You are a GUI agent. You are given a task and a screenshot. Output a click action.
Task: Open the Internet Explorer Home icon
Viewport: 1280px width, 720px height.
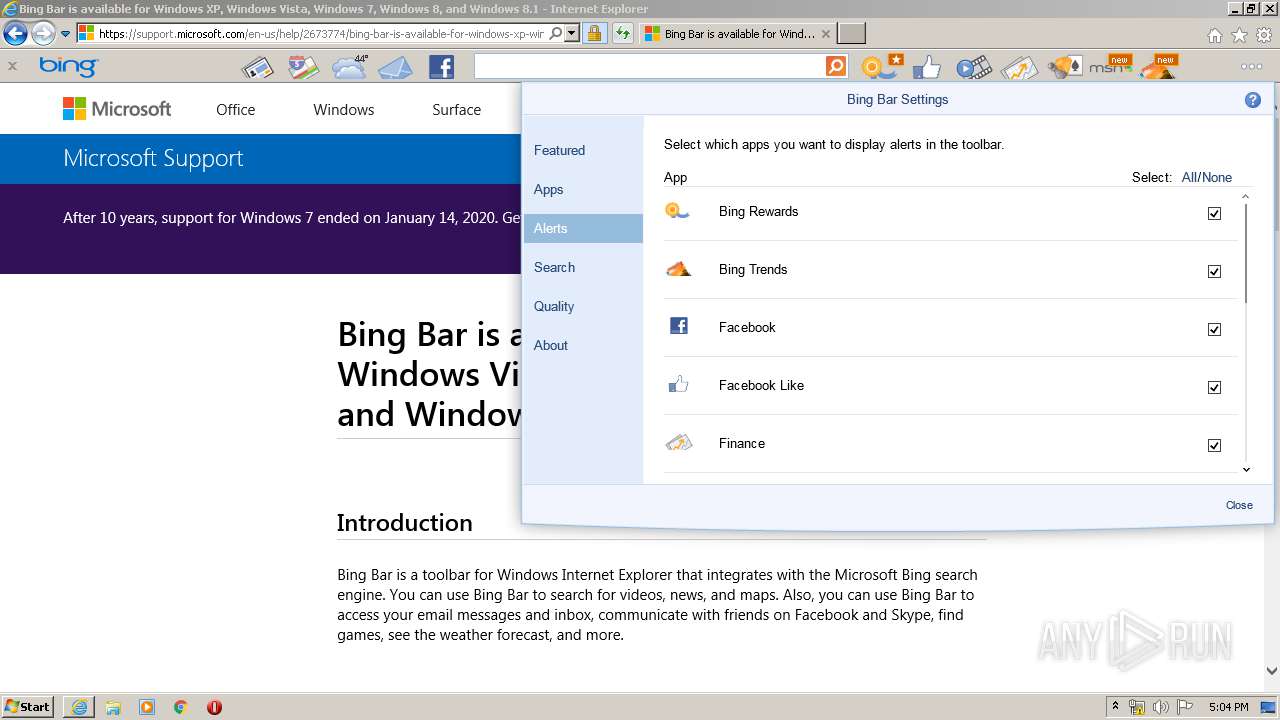[1214, 35]
